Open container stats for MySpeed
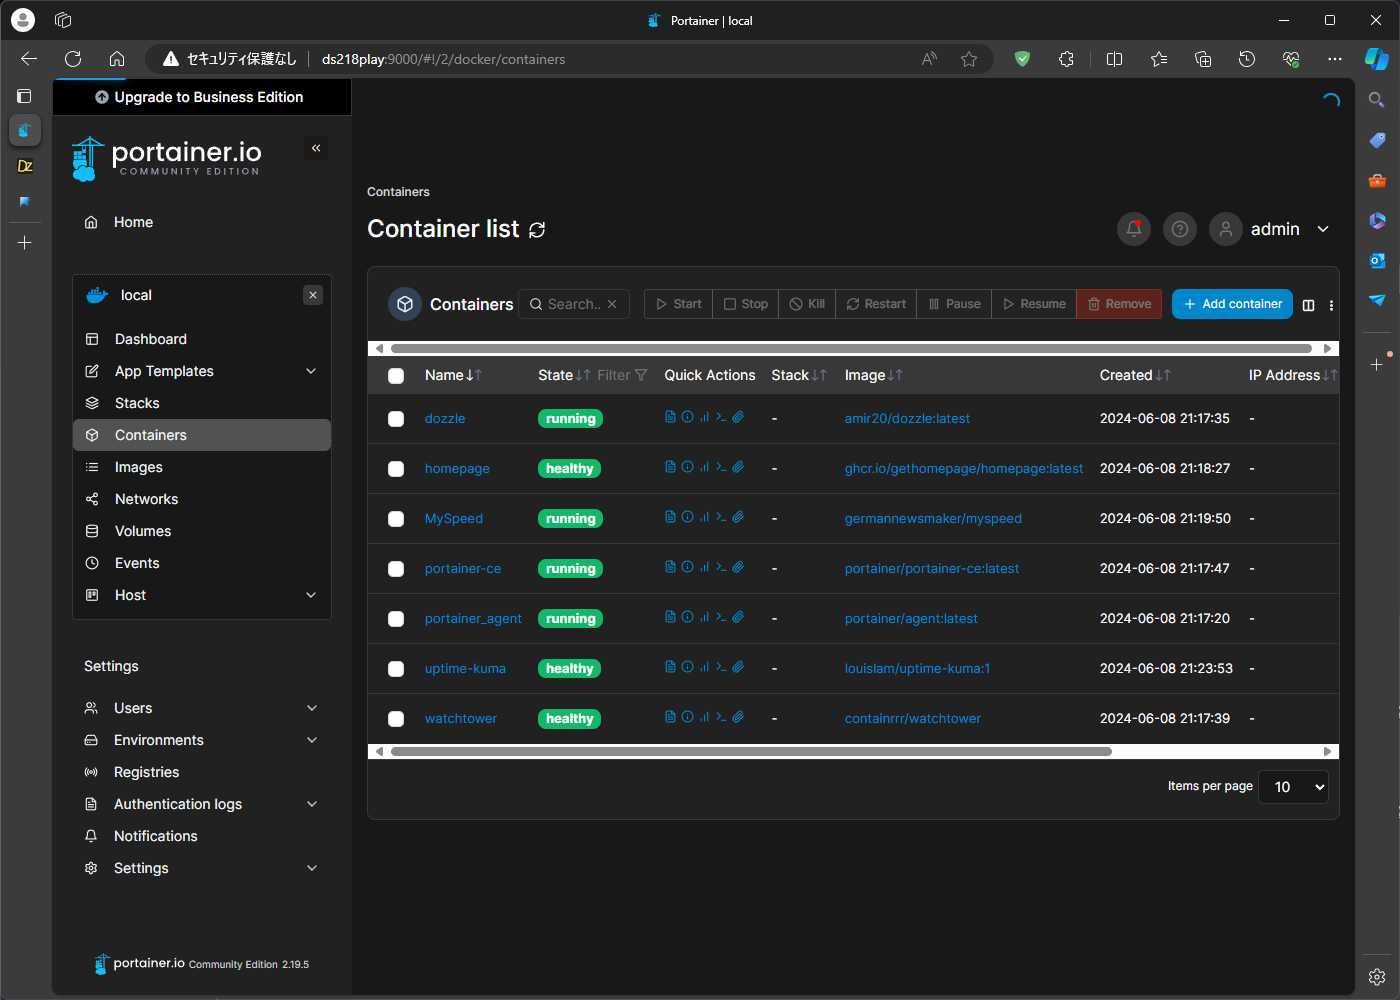 pyautogui.click(x=704, y=516)
